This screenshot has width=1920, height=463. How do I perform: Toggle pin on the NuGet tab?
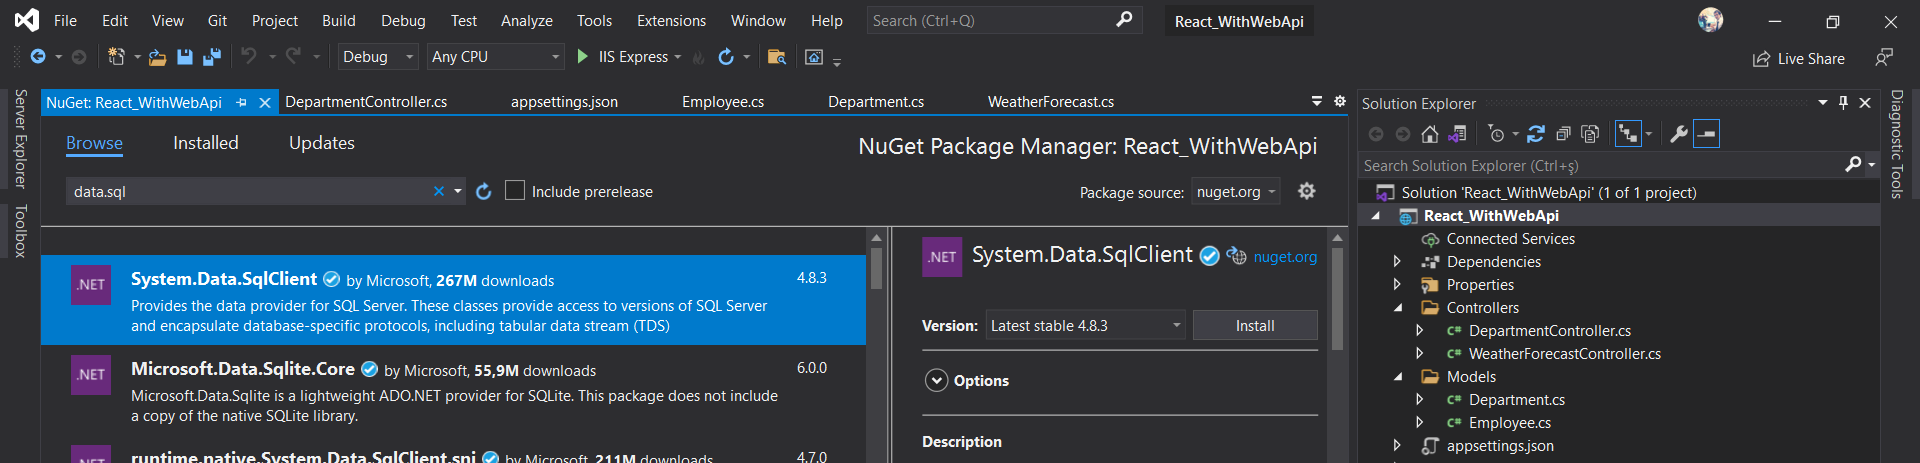coord(241,102)
